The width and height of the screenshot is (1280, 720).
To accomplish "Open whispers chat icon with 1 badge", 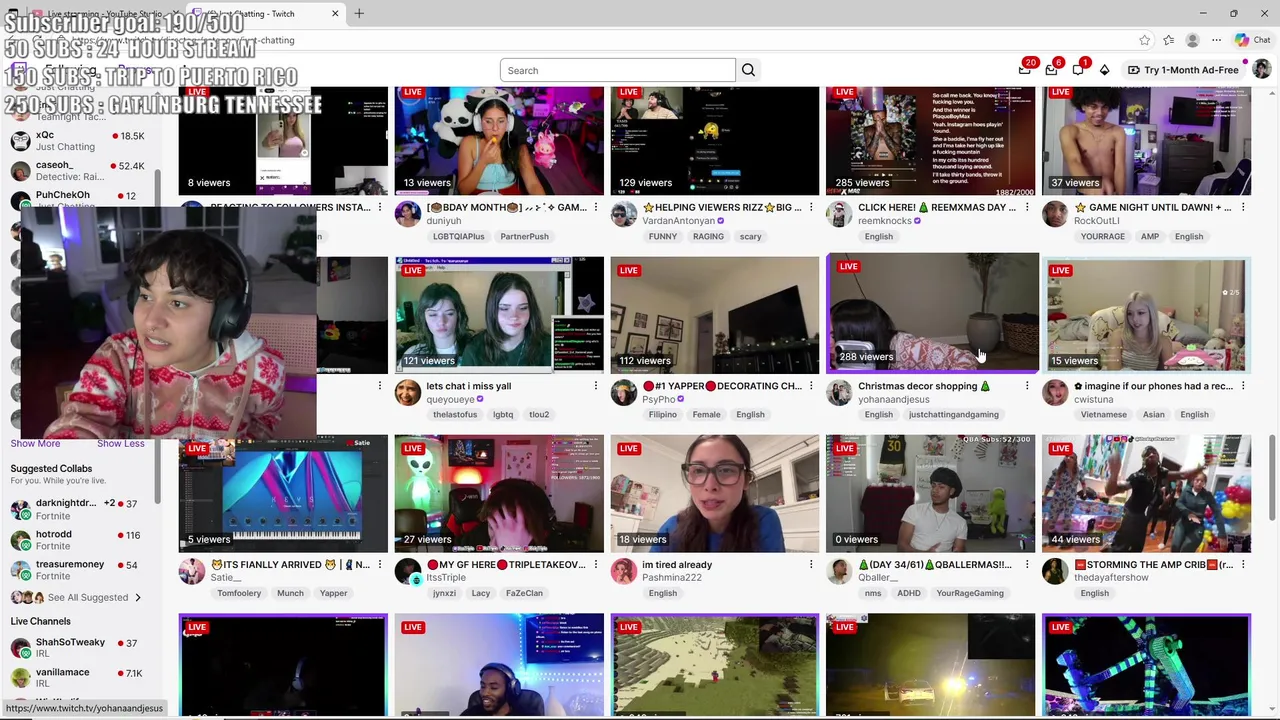I will tap(1078, 70).
